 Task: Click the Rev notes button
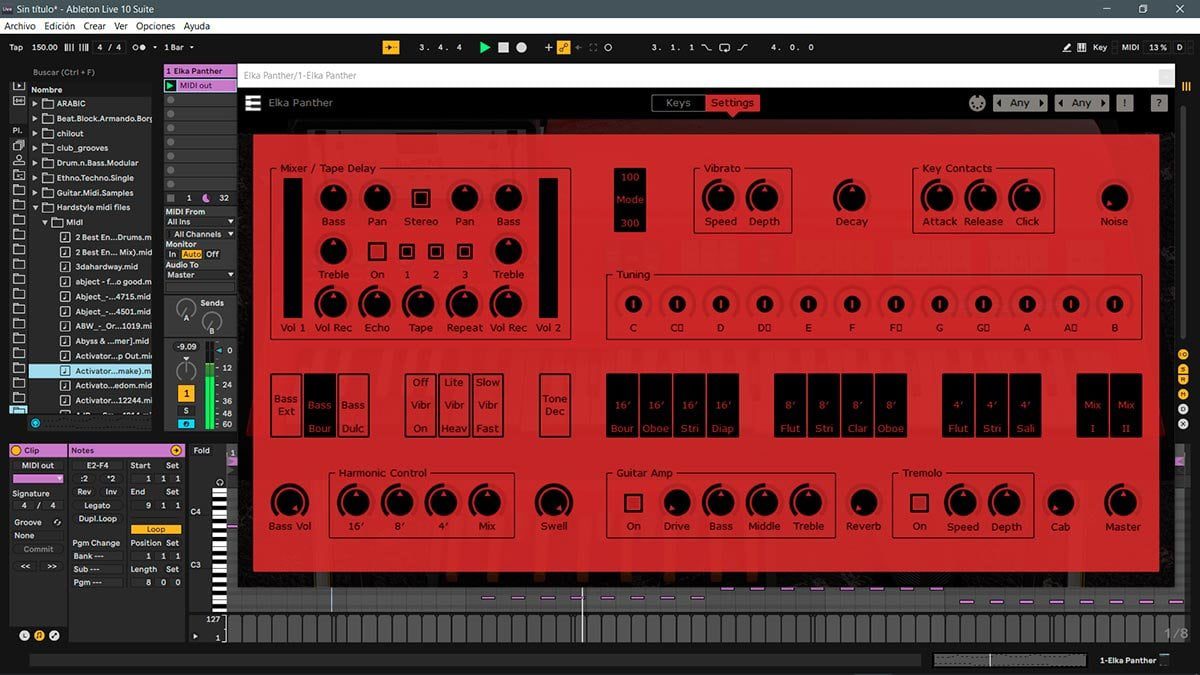[84, 492]
